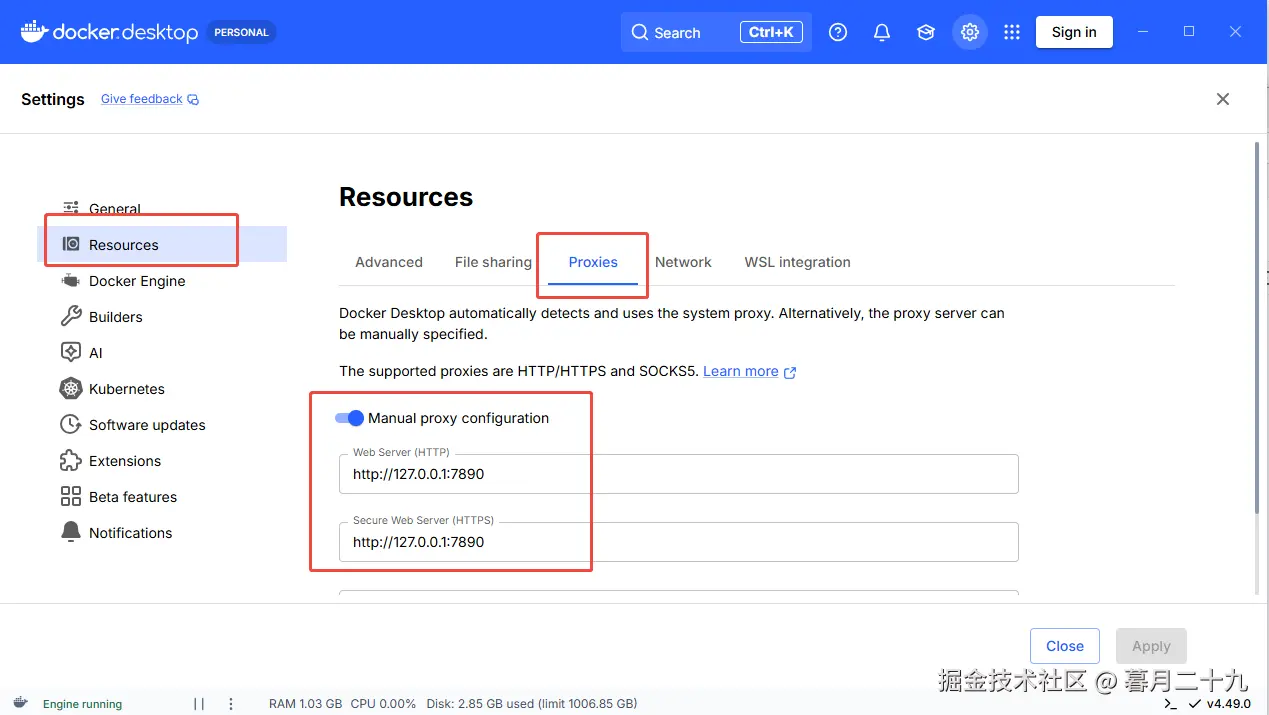
Task: Click the Software updates clock icon
Action: (71, 424)
